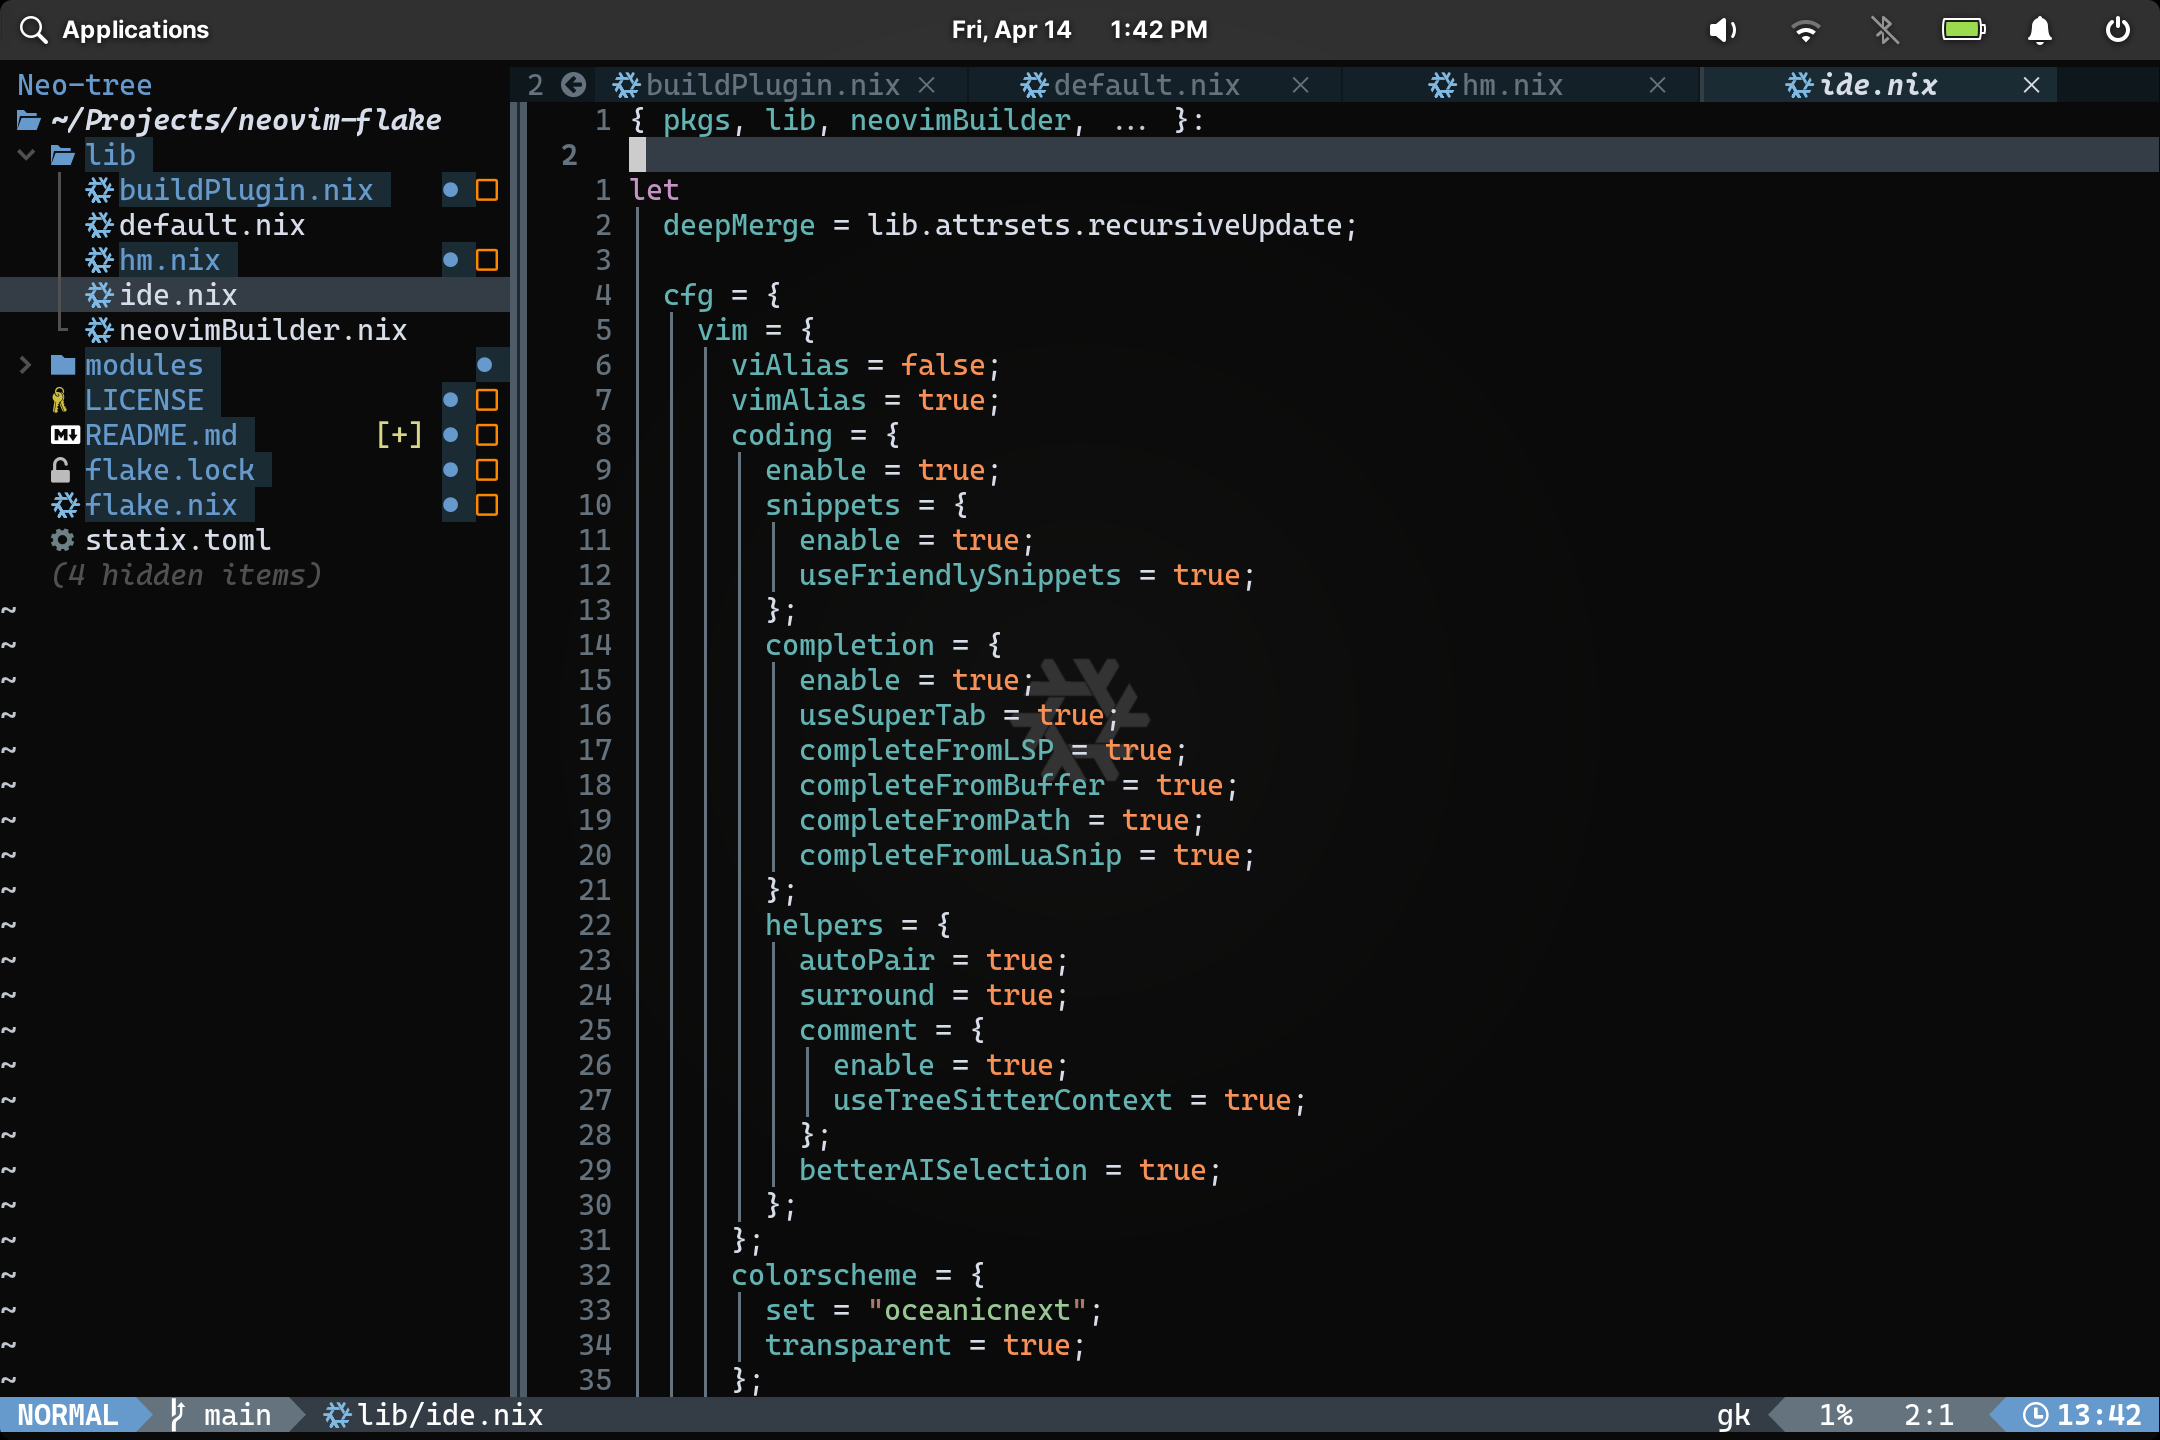Click the orange status square beside LICENSE
This screenshot has height=1440, width=2160.
click(x=487, y=400)
